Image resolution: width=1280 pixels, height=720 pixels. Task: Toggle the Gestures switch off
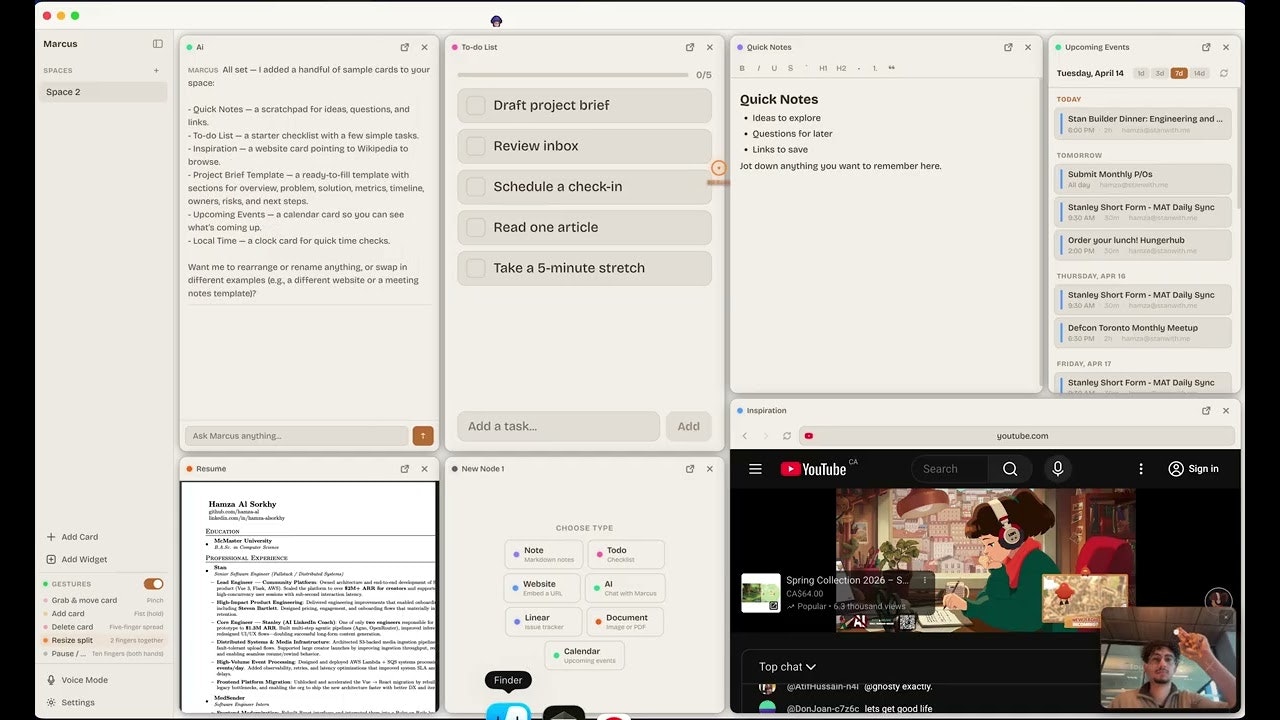coord(153,584)
